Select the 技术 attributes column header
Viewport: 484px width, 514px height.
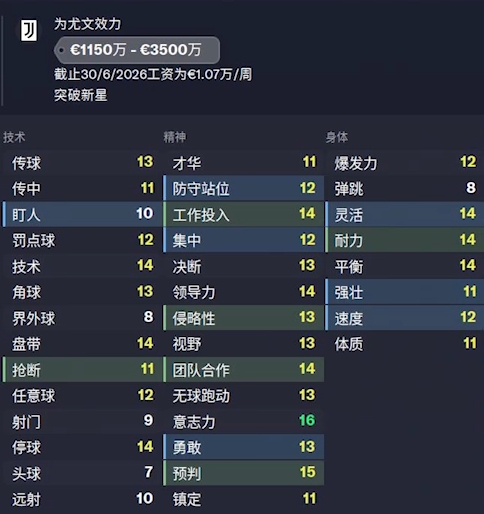click(x=14, y=137)
